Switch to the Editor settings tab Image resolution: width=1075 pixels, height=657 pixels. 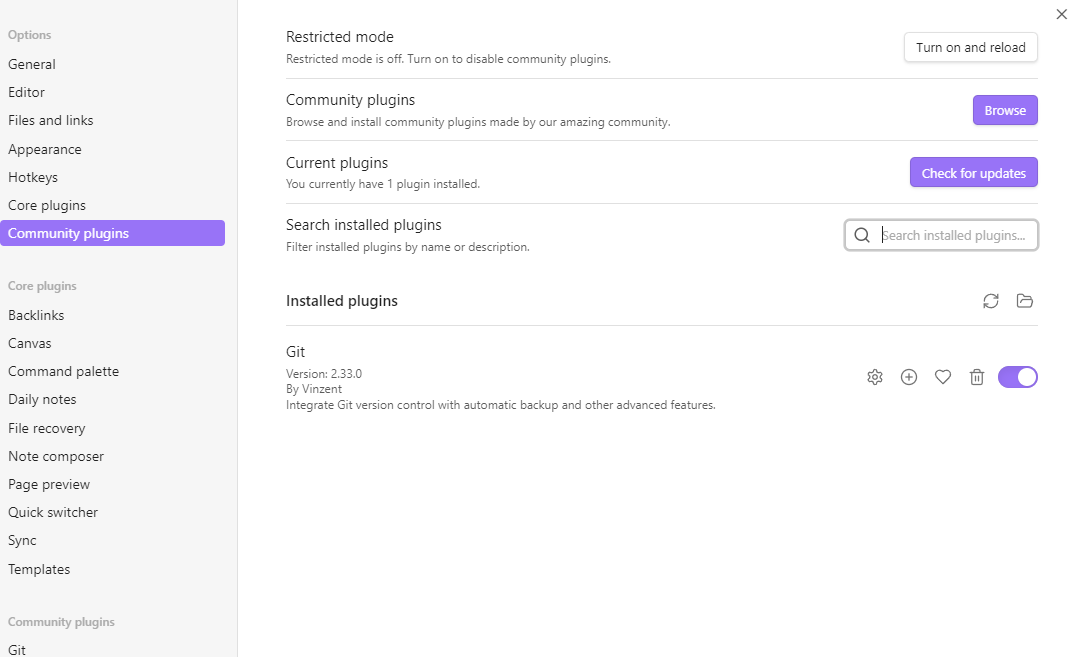coord(27,92)
